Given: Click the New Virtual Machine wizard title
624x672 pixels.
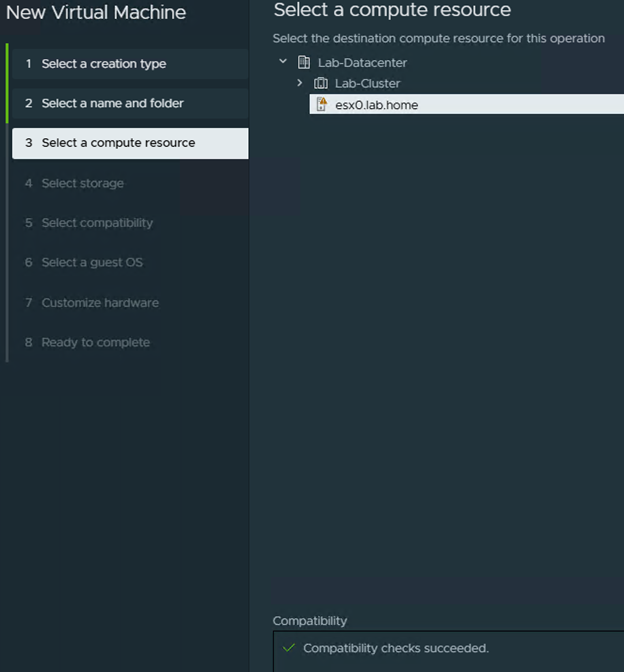Looking at the screenshot, I should 96,13.
